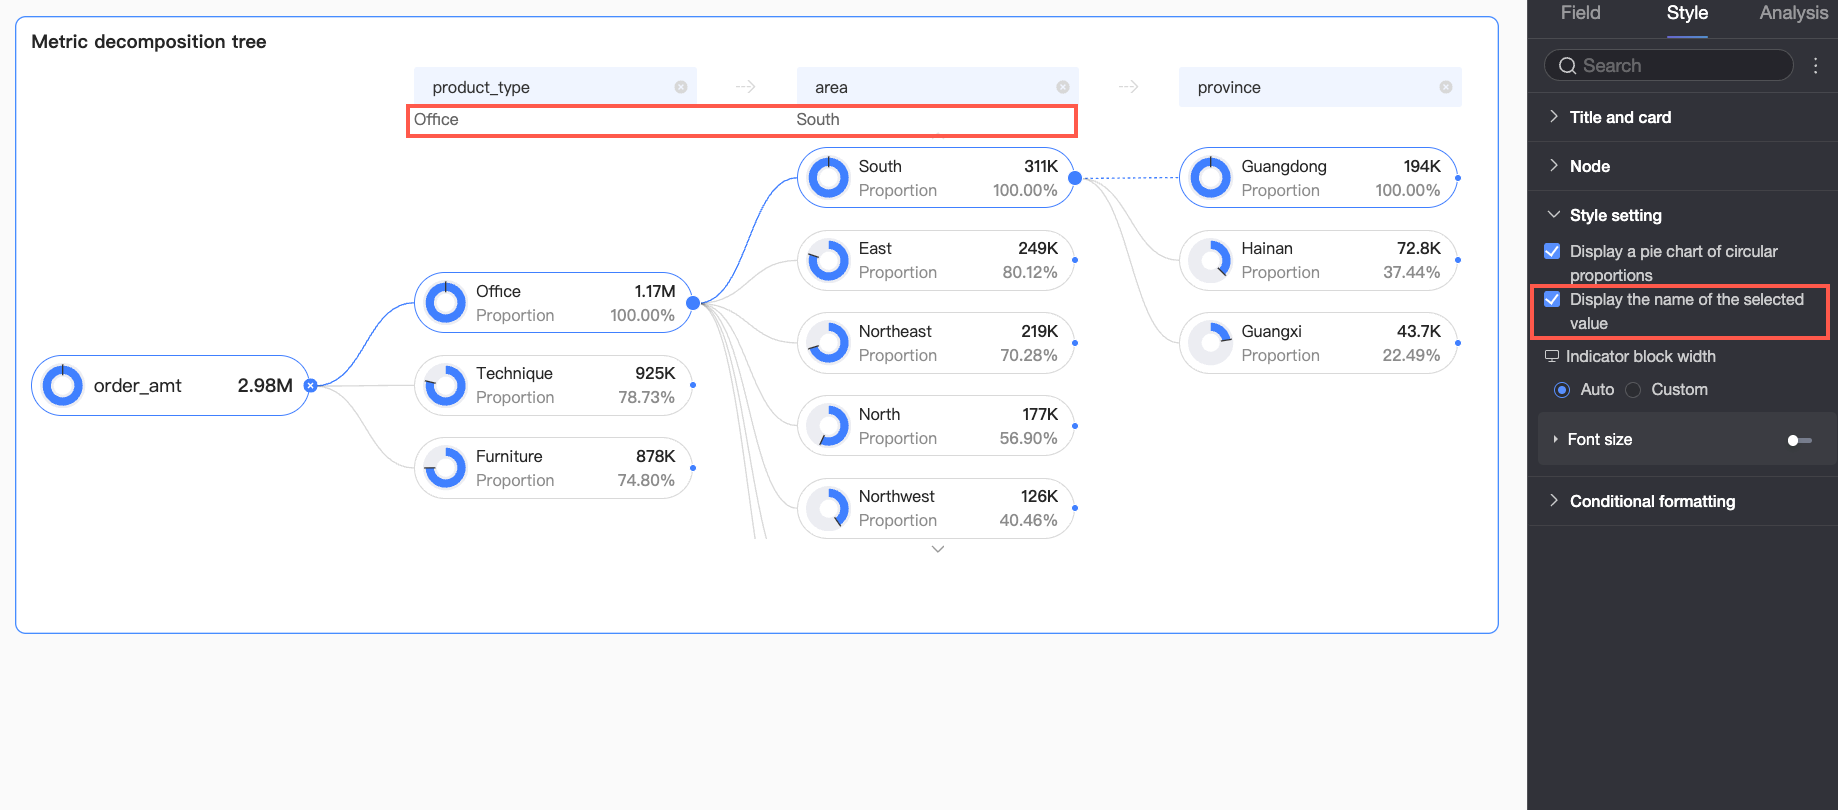Click the magnifier icon in the Search box
Viewport: 1838px width, 810px height.
pyautogui.click(x=1567, y=66)
